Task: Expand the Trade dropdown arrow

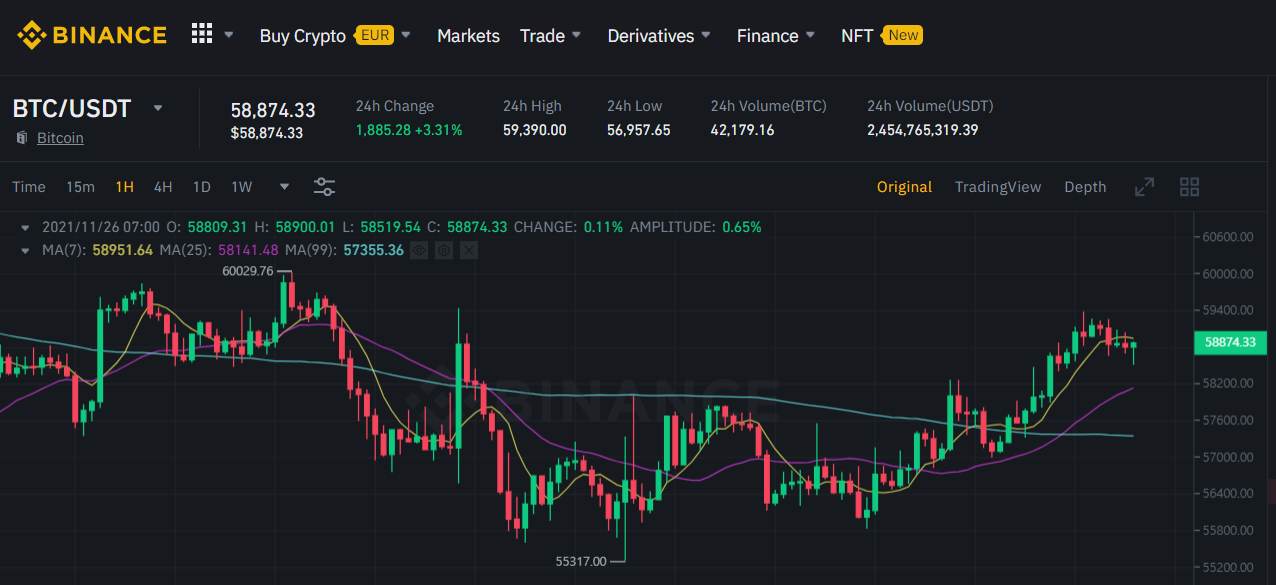Action: point(576,35)
